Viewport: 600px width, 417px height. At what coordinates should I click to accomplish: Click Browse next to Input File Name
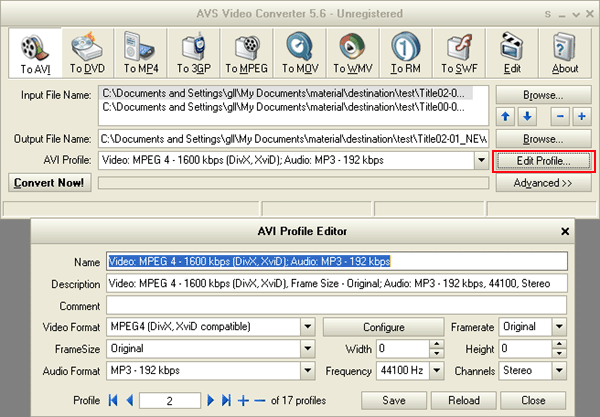pyautogui.click(x=543, y=95)
